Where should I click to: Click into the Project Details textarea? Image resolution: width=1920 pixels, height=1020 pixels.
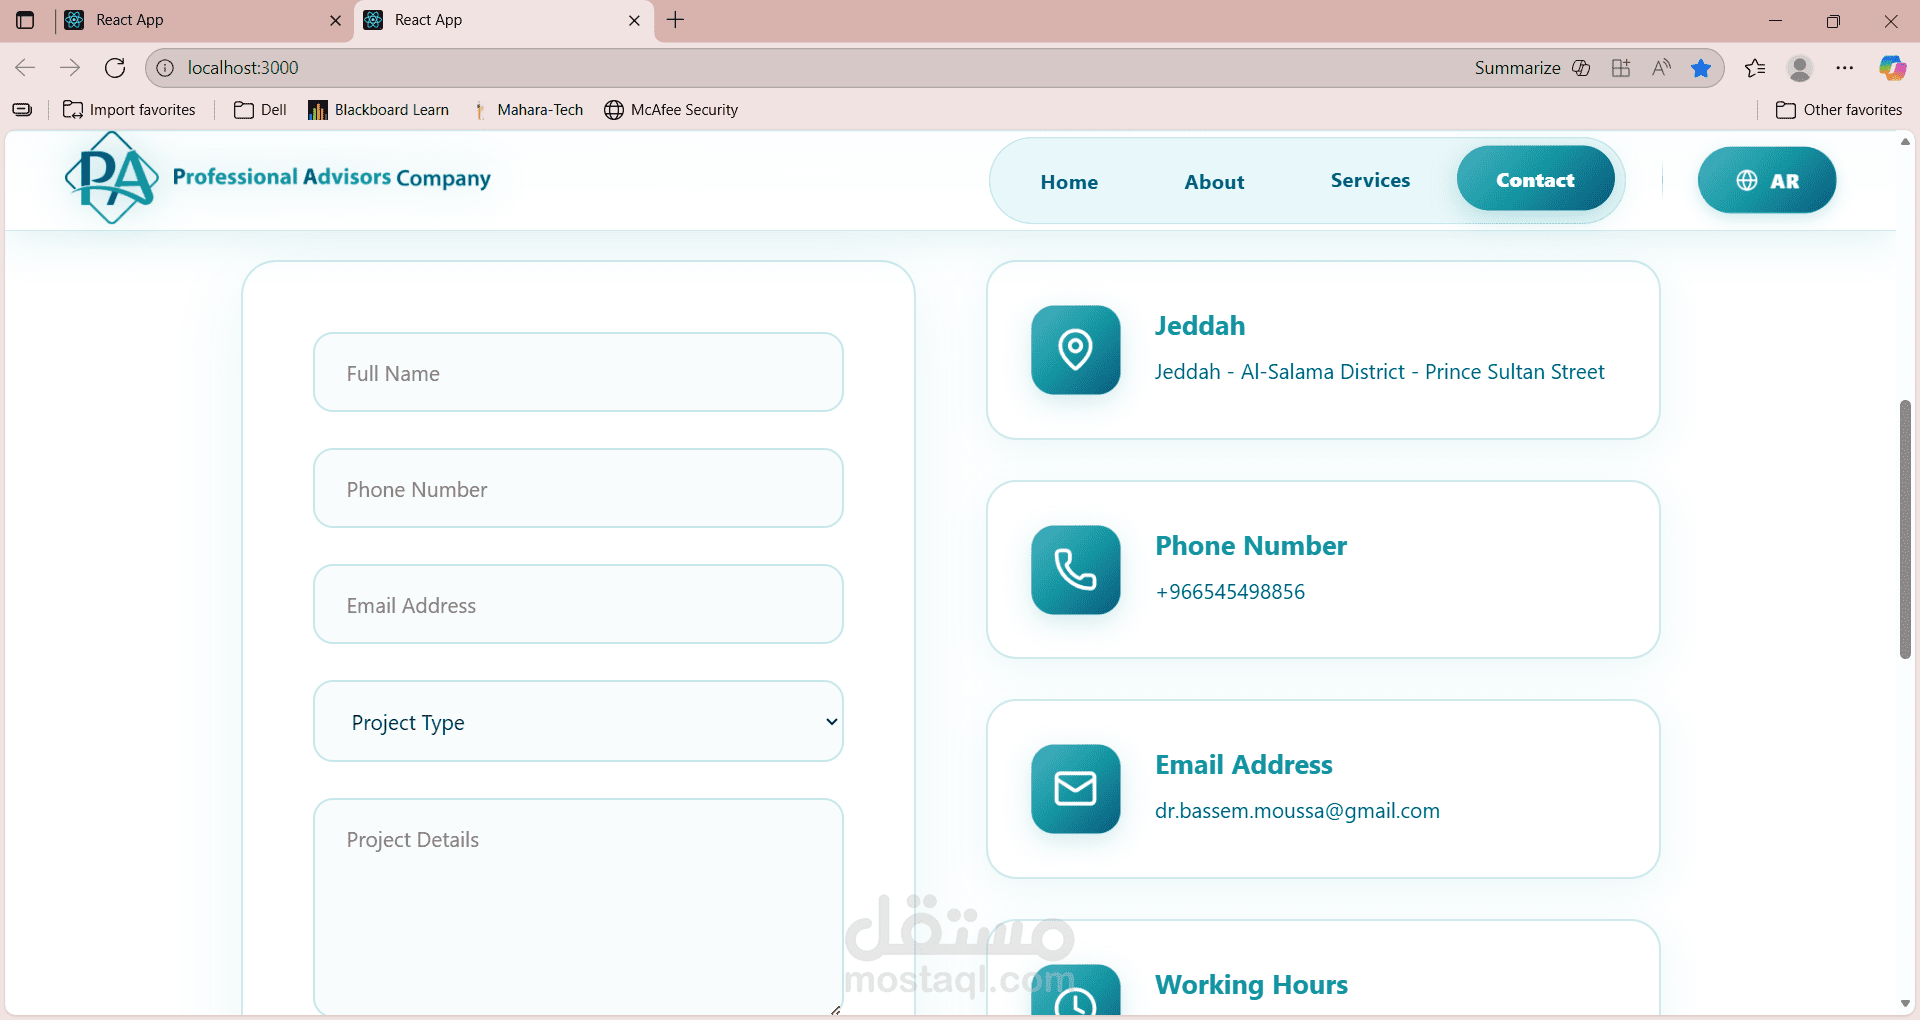pyautogui.click(x=578, y=907)
